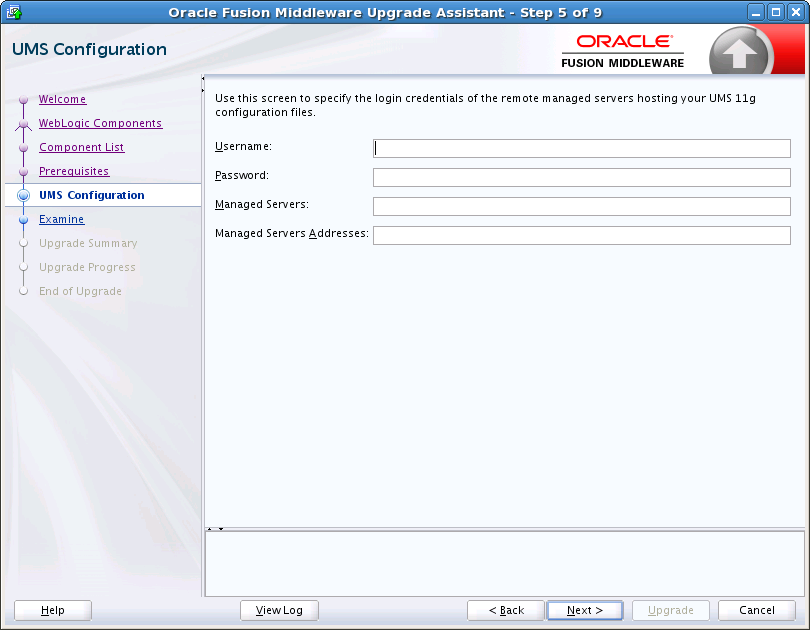
Task: Click the Prerequisites step bullet icon
Action: 23,171
